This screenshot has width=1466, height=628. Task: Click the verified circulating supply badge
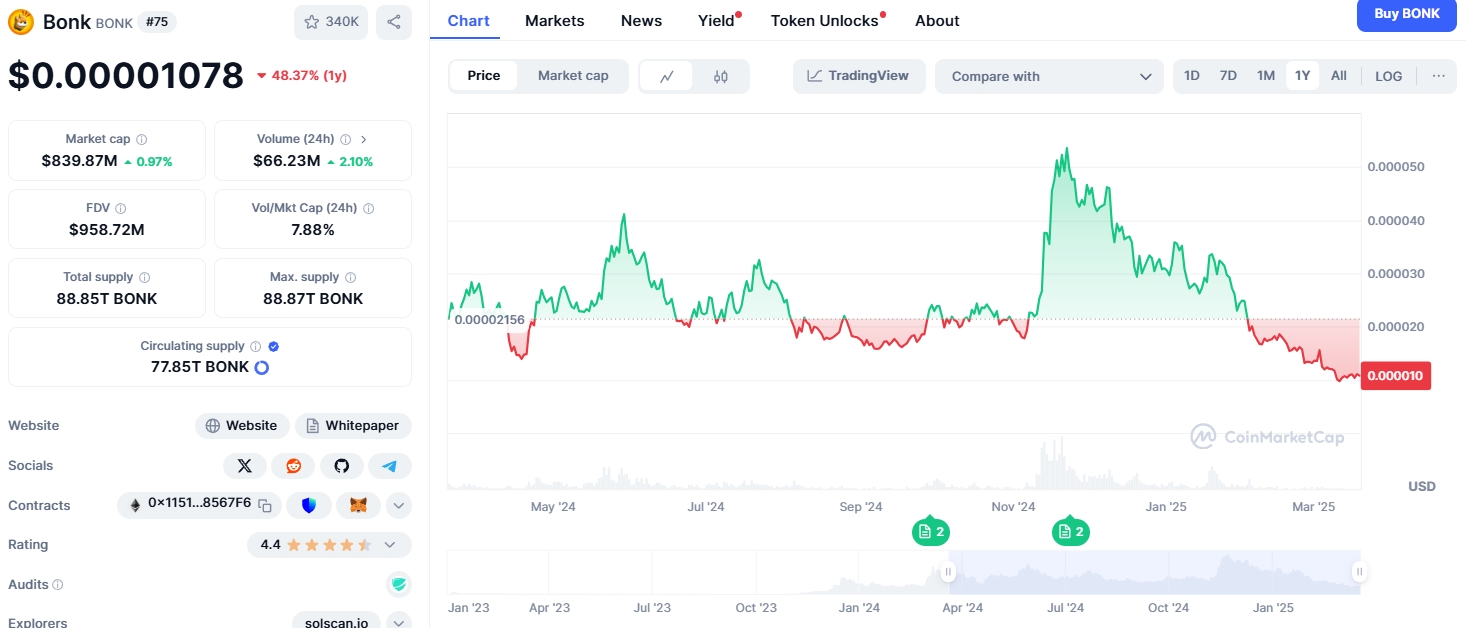pos(274,346)
